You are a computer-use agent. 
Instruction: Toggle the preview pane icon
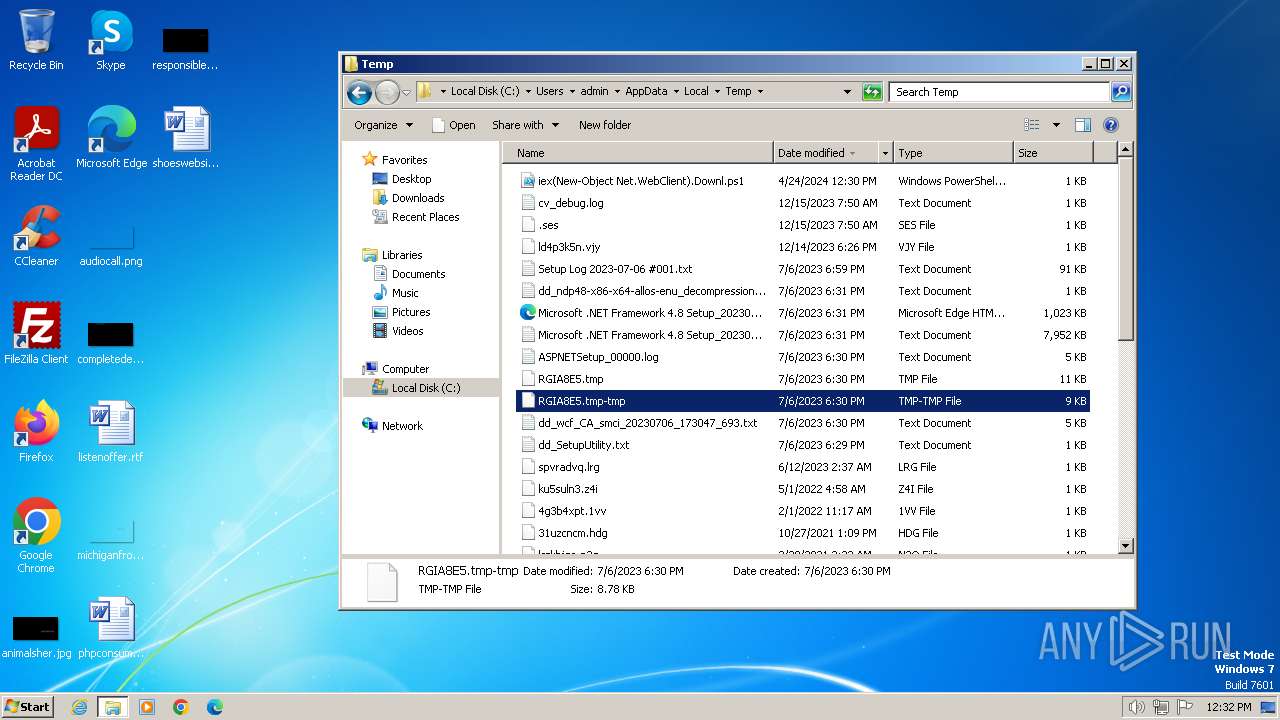[x=1082, y=125]
